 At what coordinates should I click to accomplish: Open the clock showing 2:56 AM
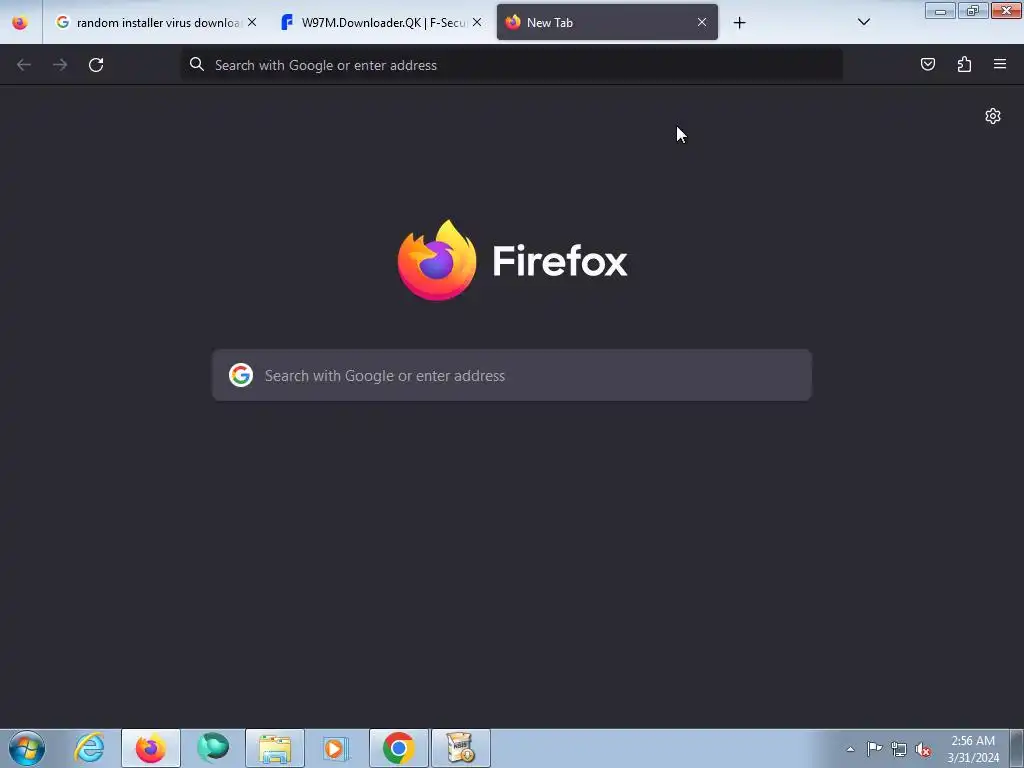[x=973, y=749]
